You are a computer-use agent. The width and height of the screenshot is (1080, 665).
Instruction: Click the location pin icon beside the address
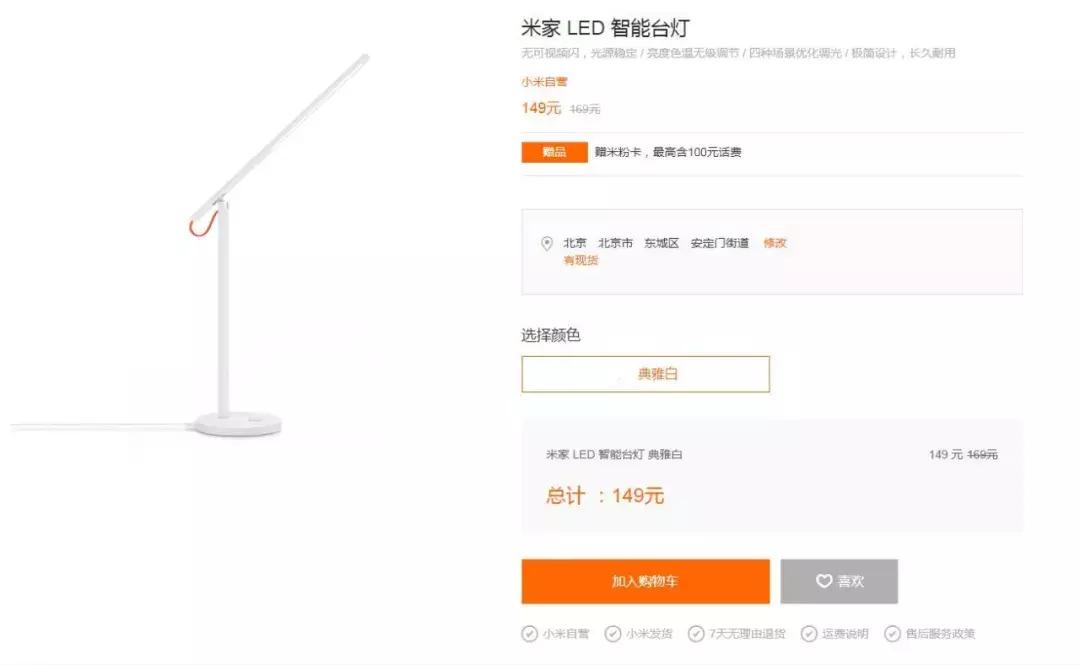pos(546,242)
